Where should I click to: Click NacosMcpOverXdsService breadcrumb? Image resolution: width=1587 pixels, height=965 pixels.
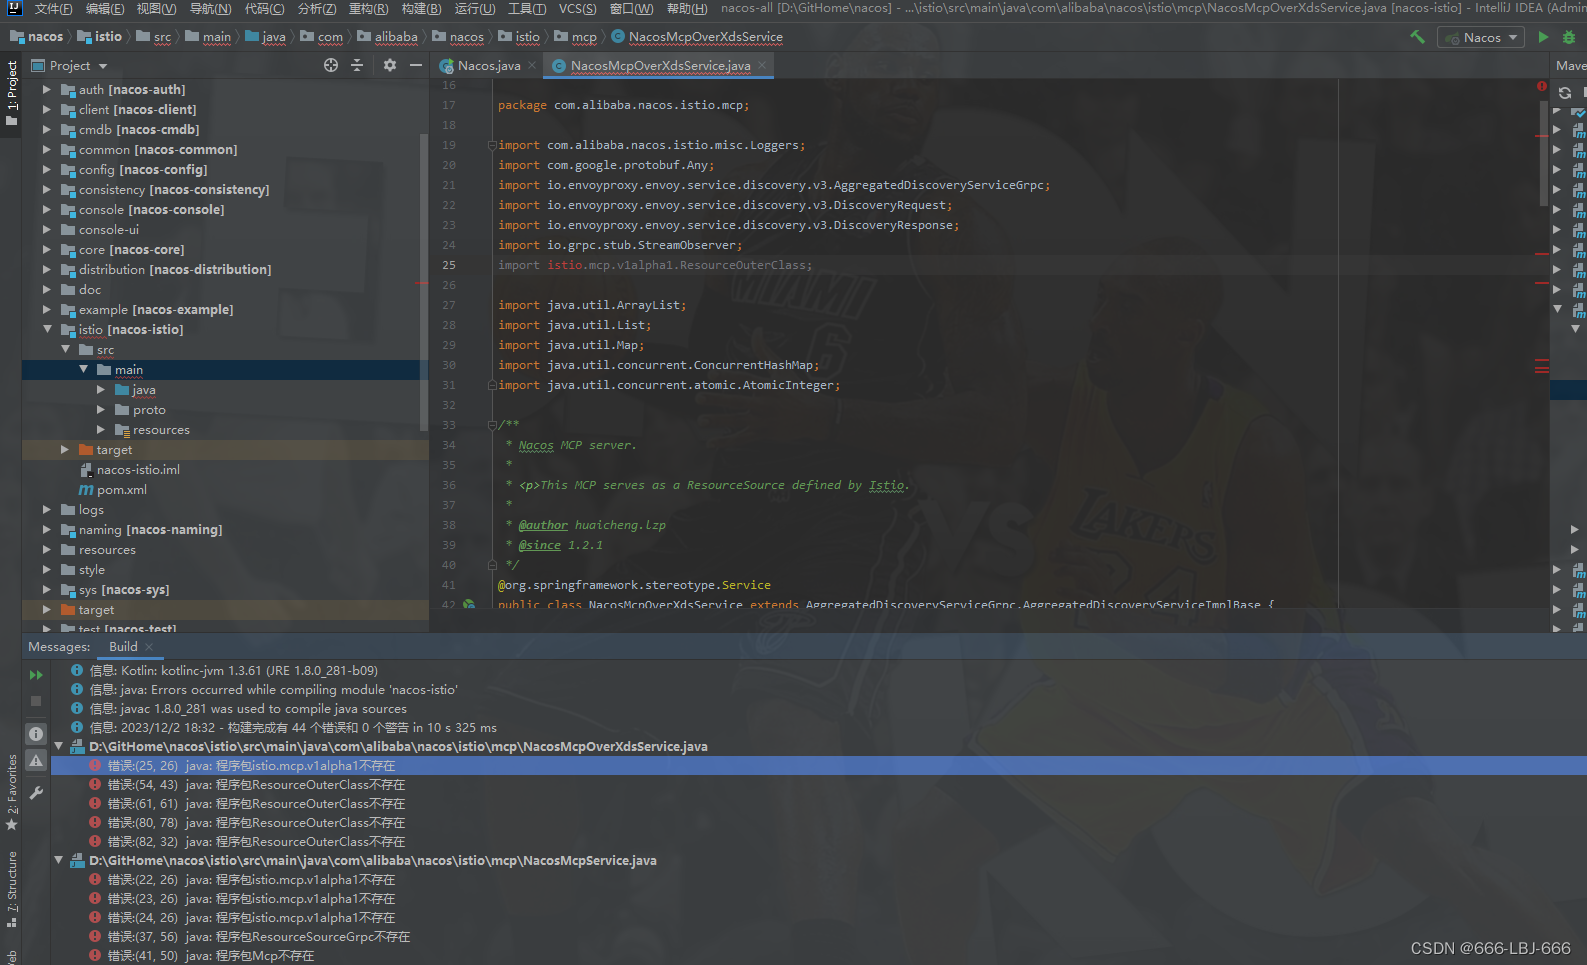697,37
